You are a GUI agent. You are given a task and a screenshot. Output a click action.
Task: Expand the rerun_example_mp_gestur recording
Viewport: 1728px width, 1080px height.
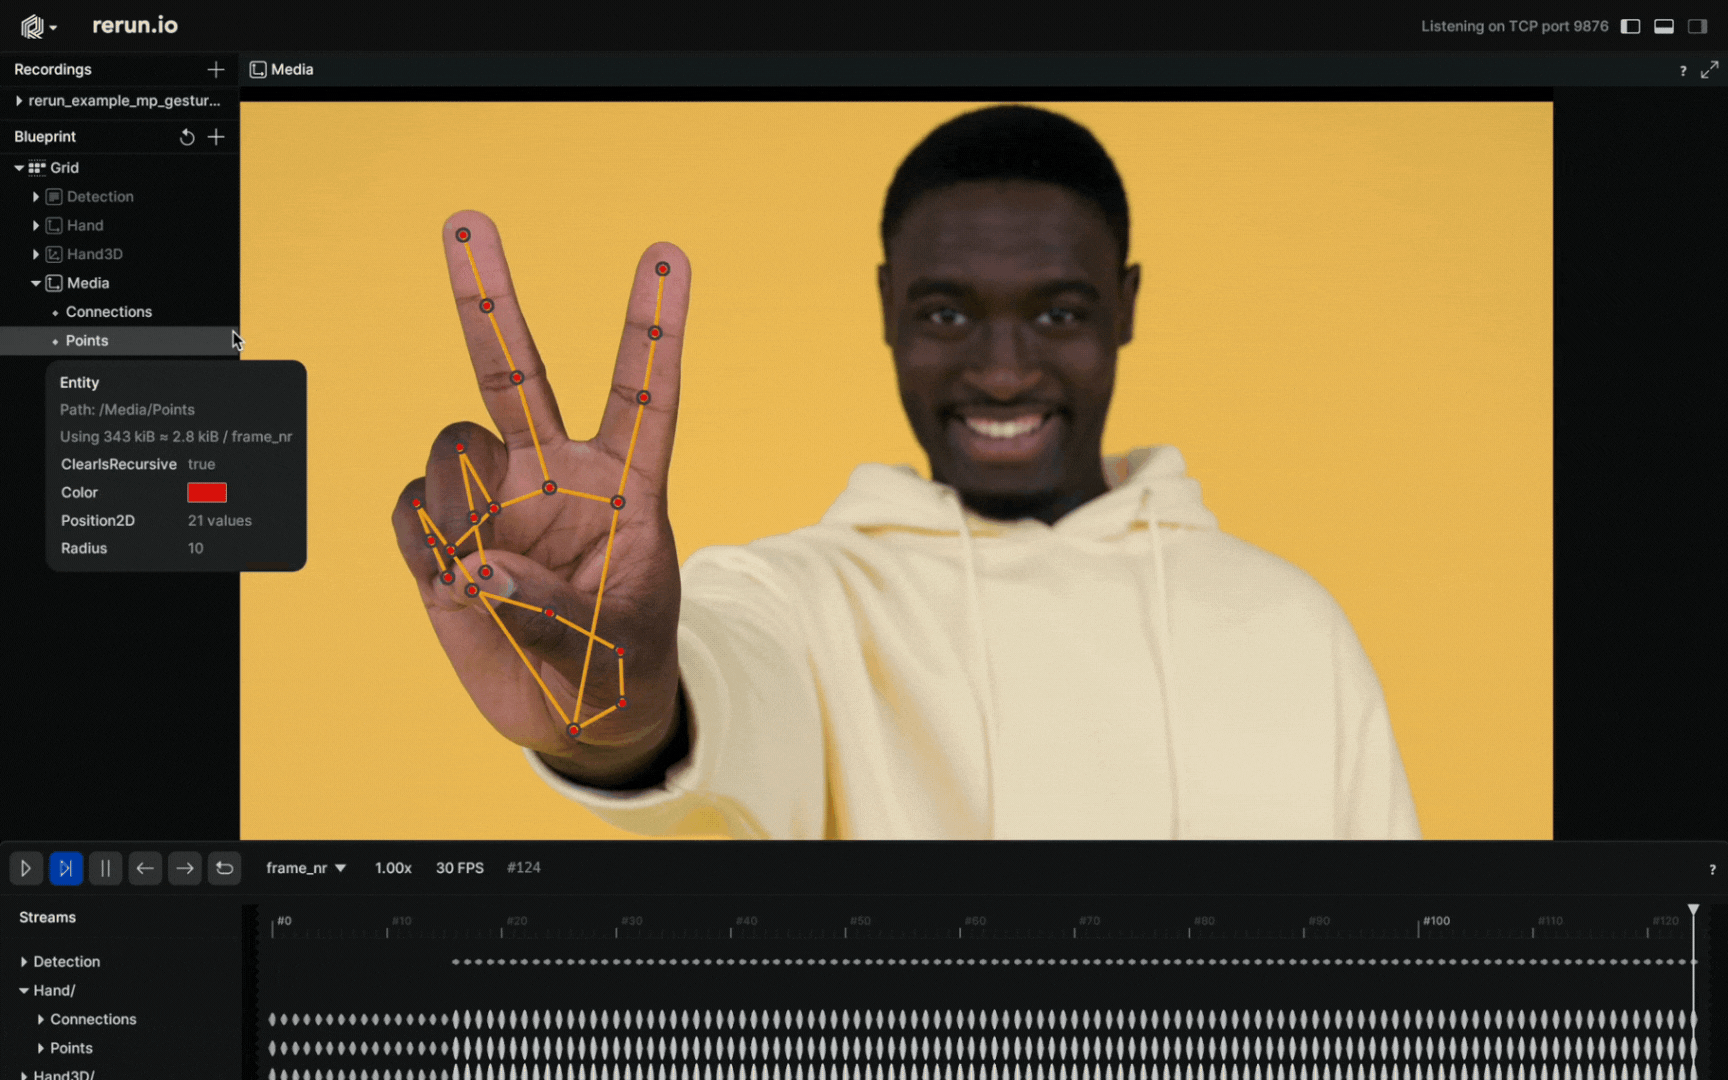coord(19,100)
